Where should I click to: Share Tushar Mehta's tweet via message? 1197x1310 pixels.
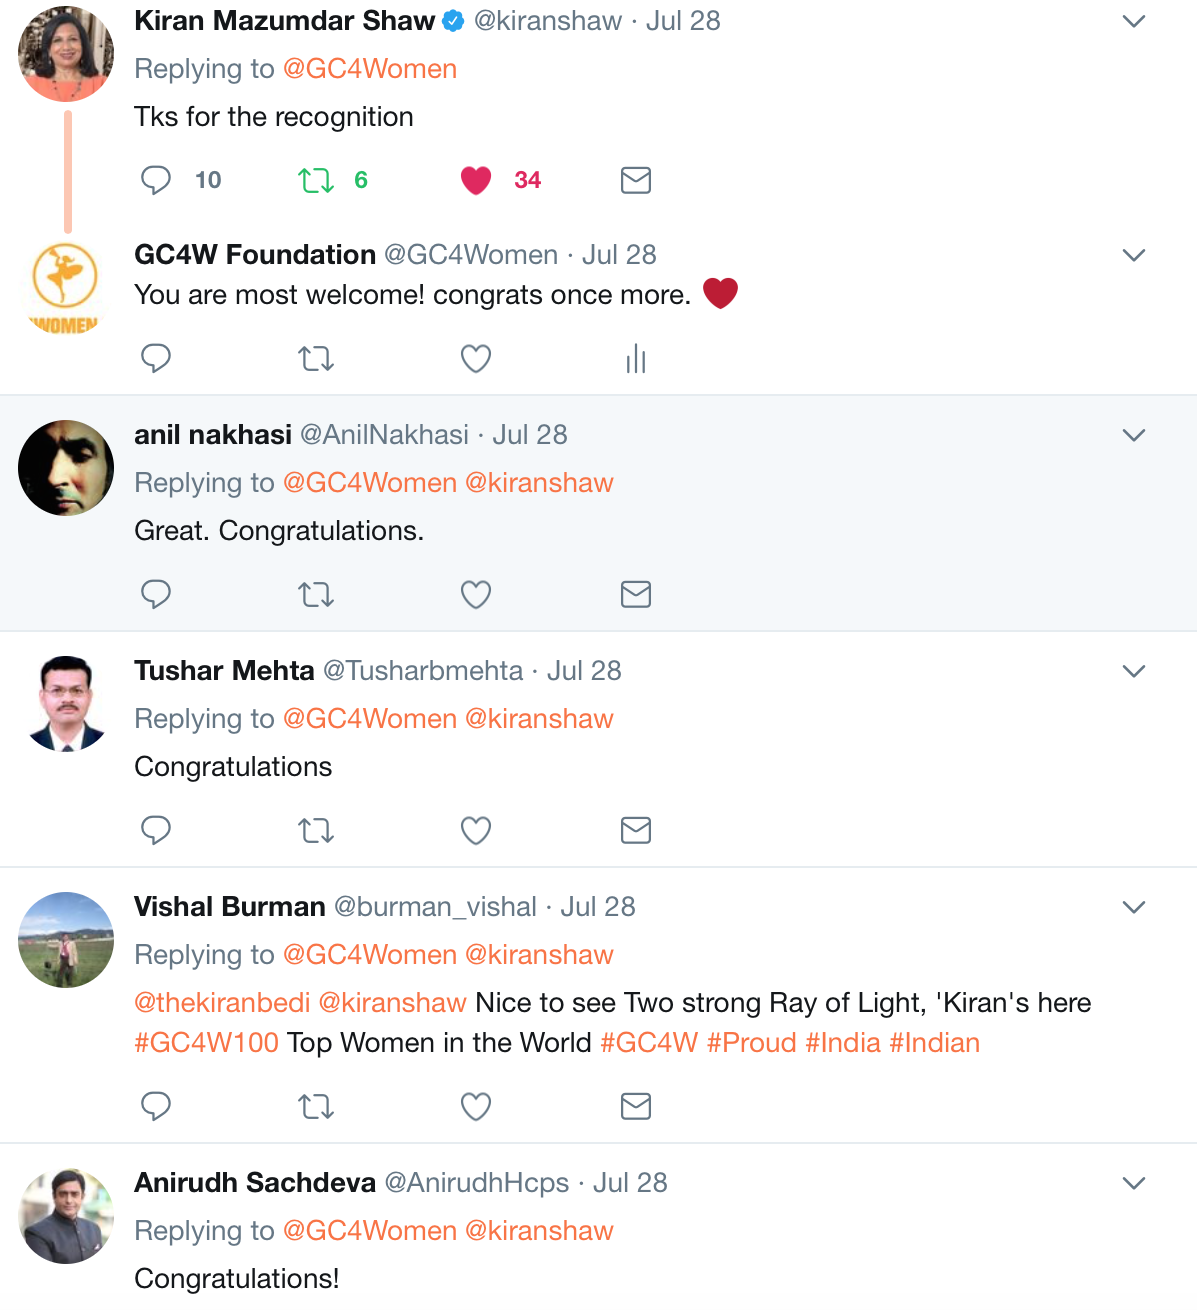(636, 830)
